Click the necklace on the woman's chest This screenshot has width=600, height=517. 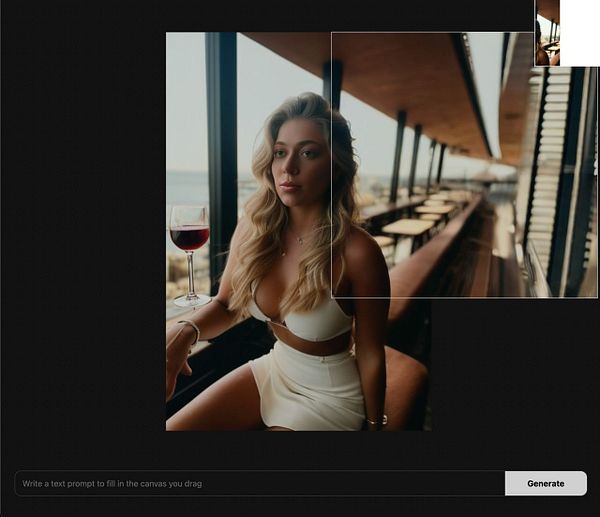coord(300,240)
